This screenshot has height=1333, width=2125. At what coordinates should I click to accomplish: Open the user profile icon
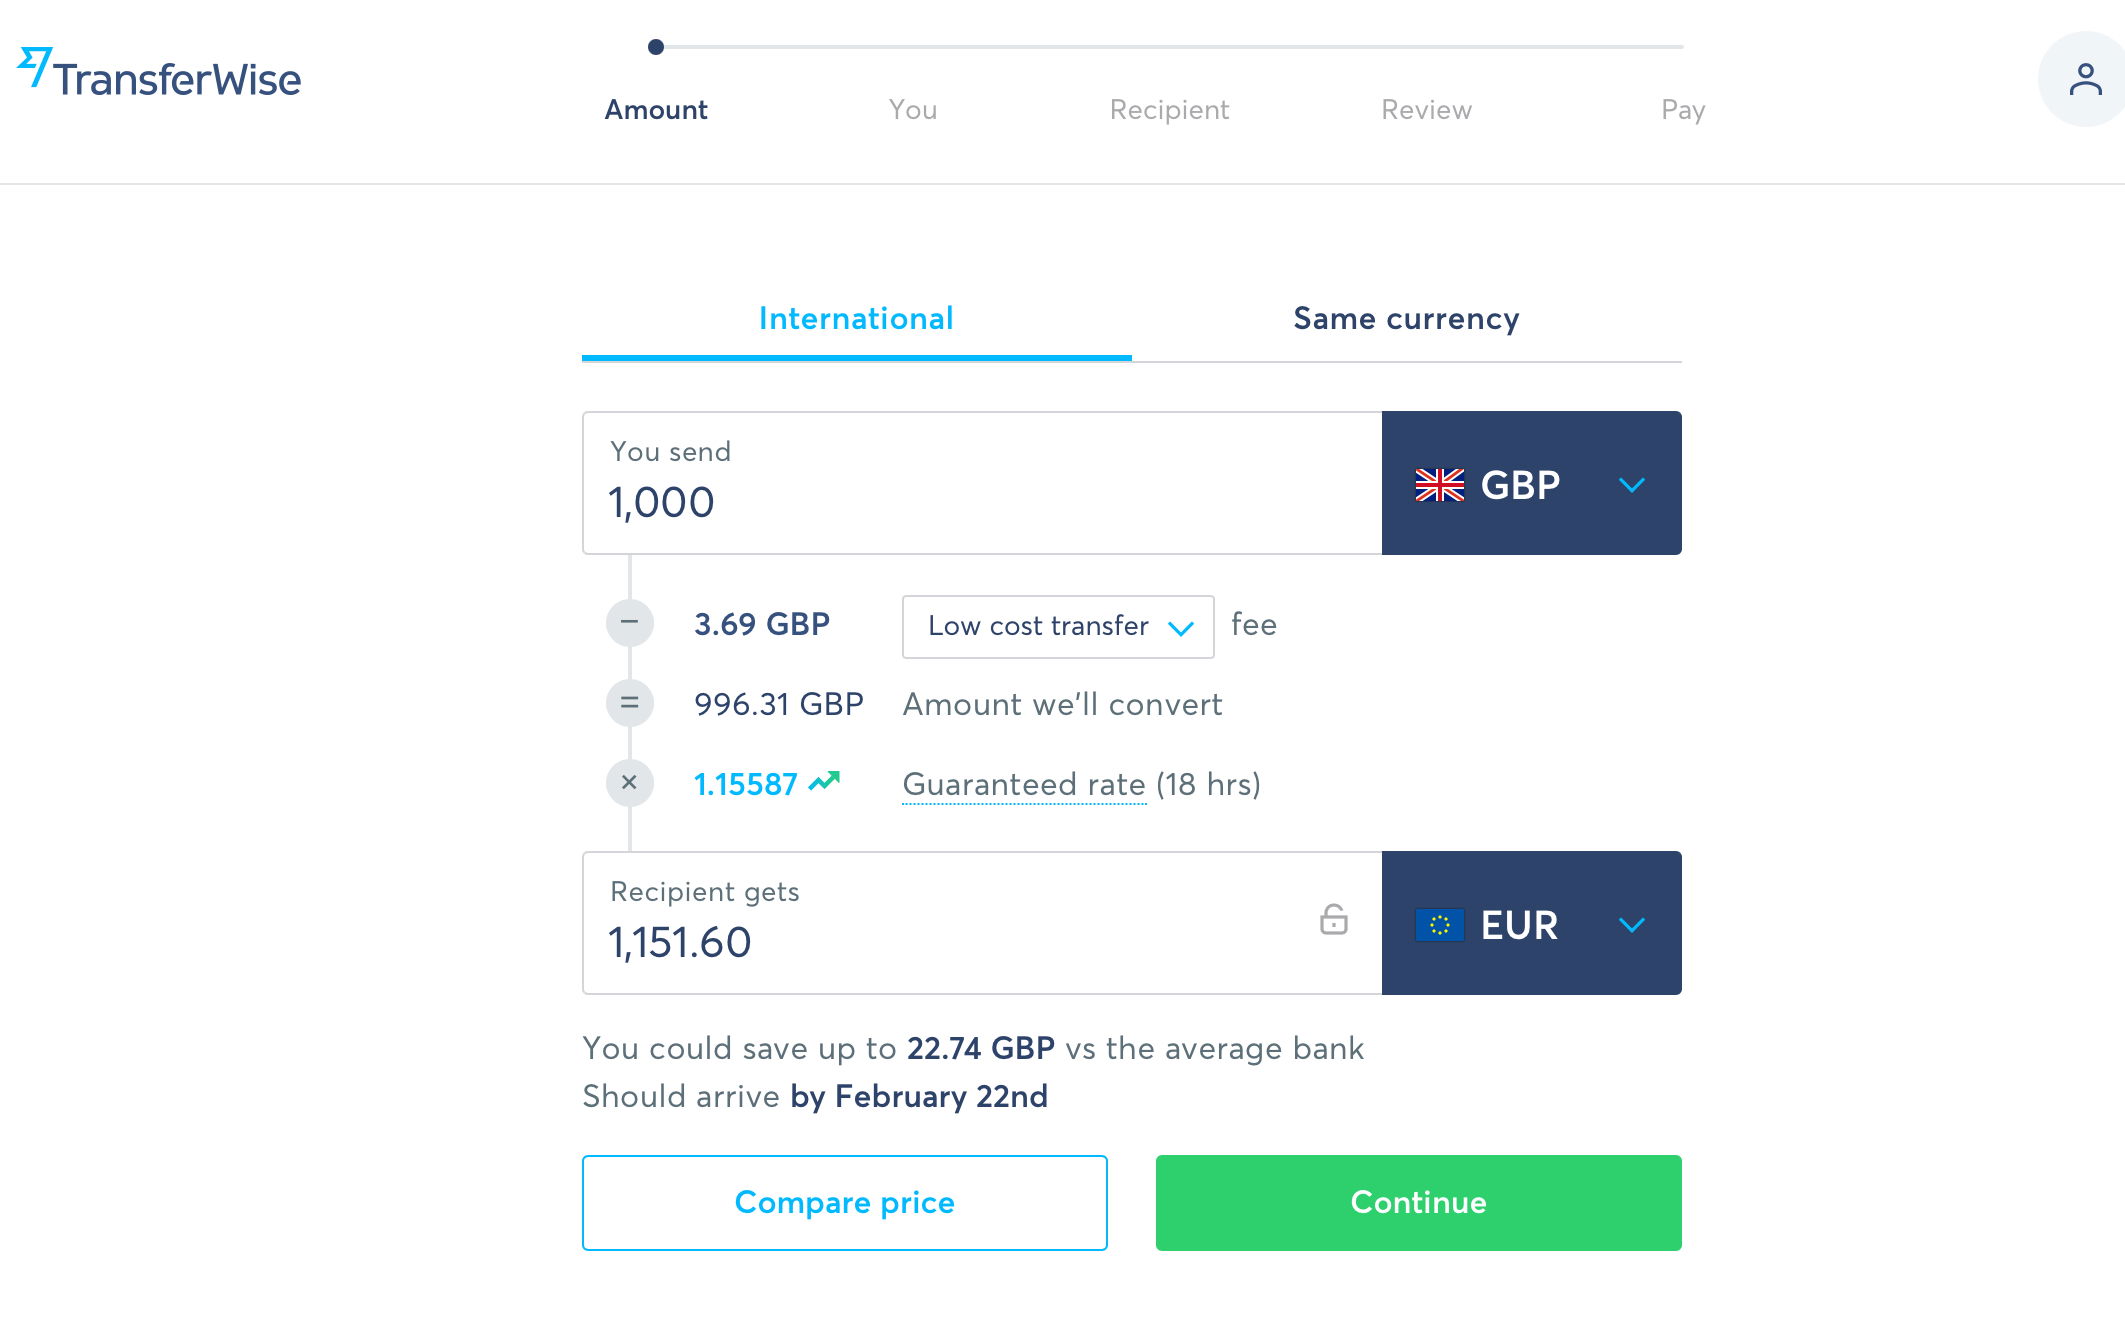(2084, 79)
